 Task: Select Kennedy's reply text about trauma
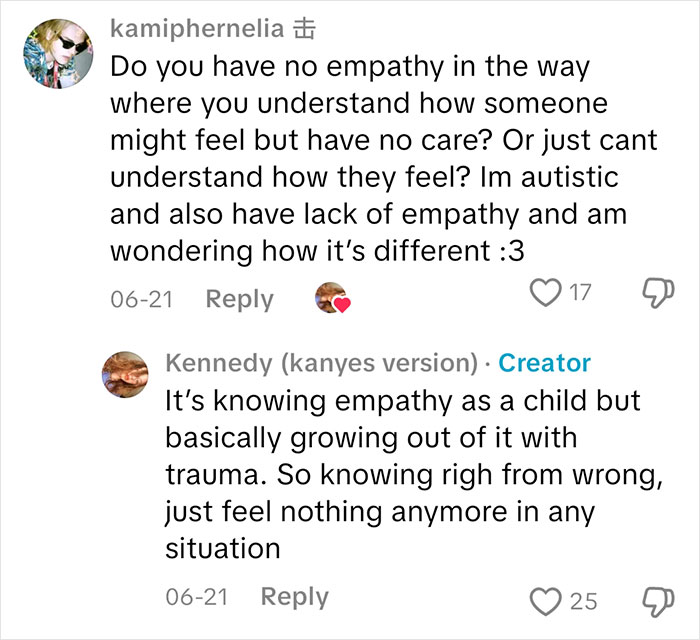(x=414, y=474)
